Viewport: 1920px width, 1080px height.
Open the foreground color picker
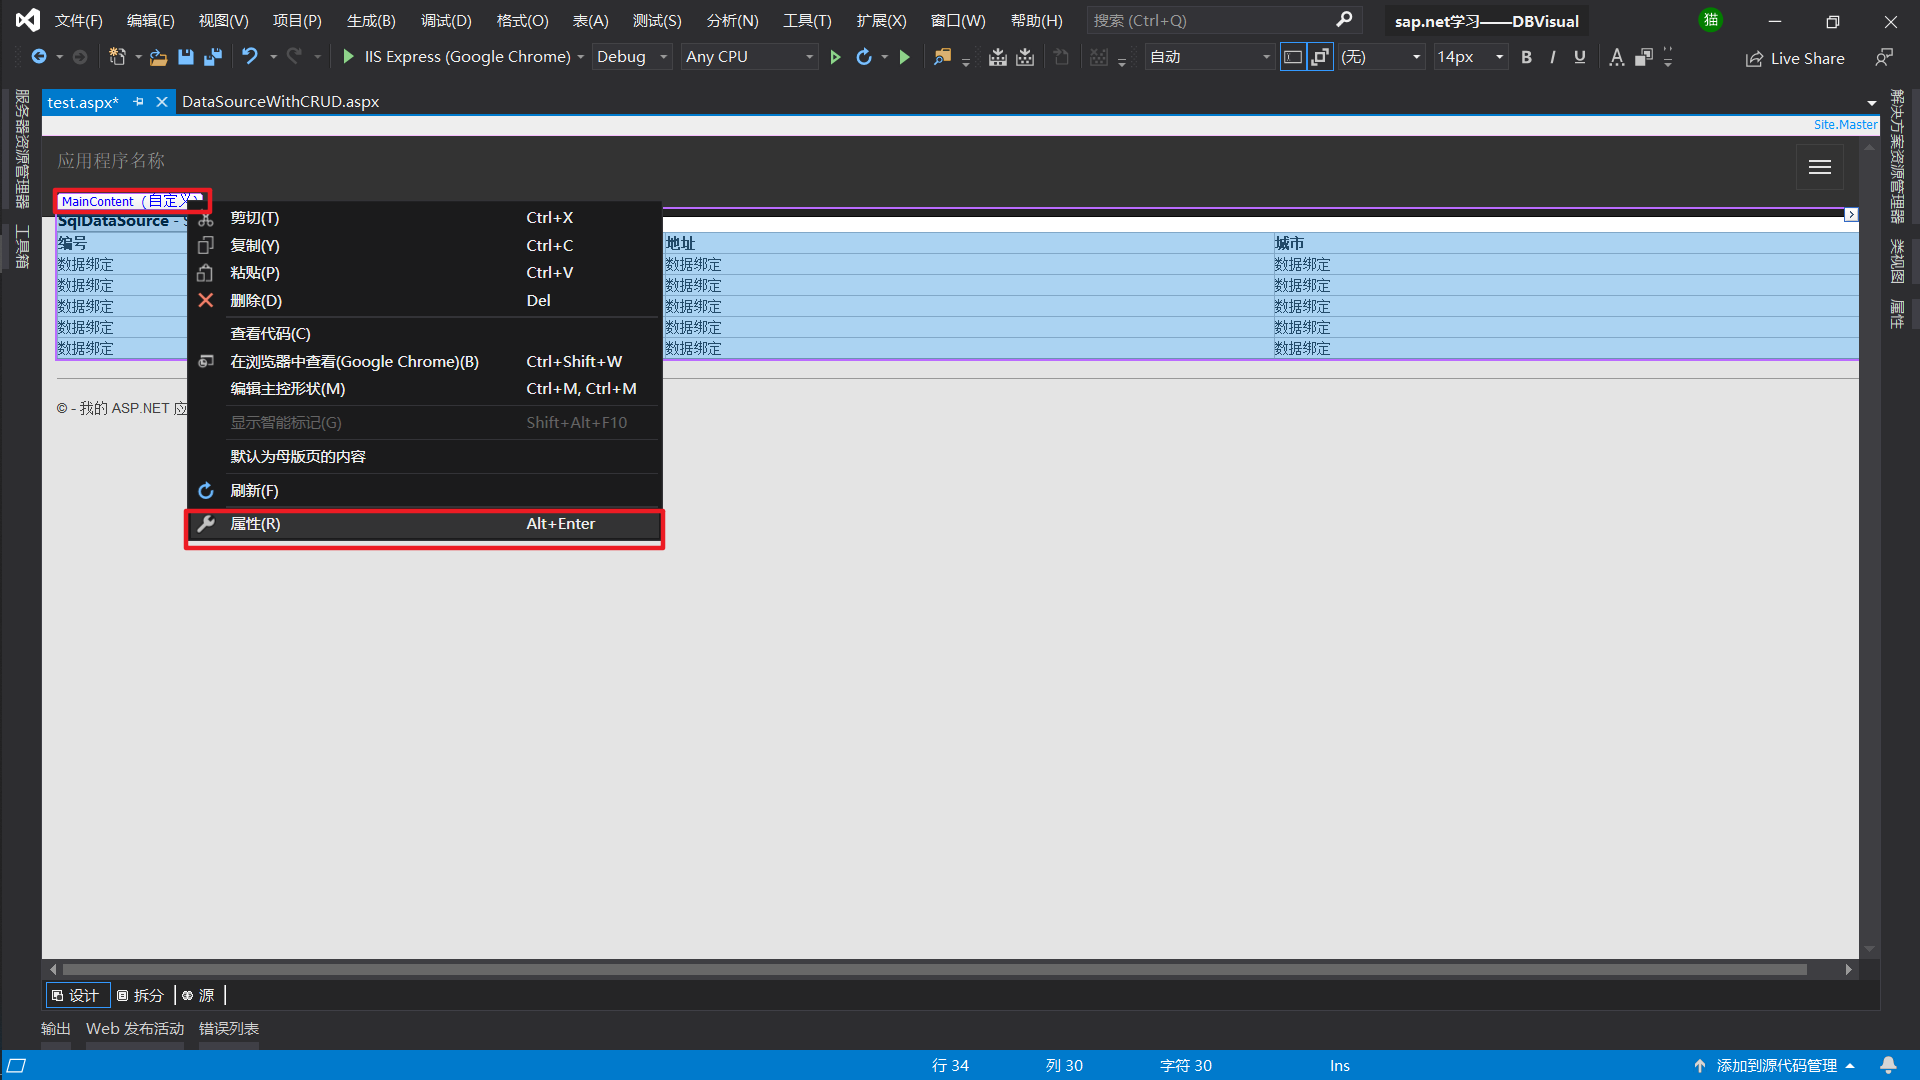[1616, 57]
